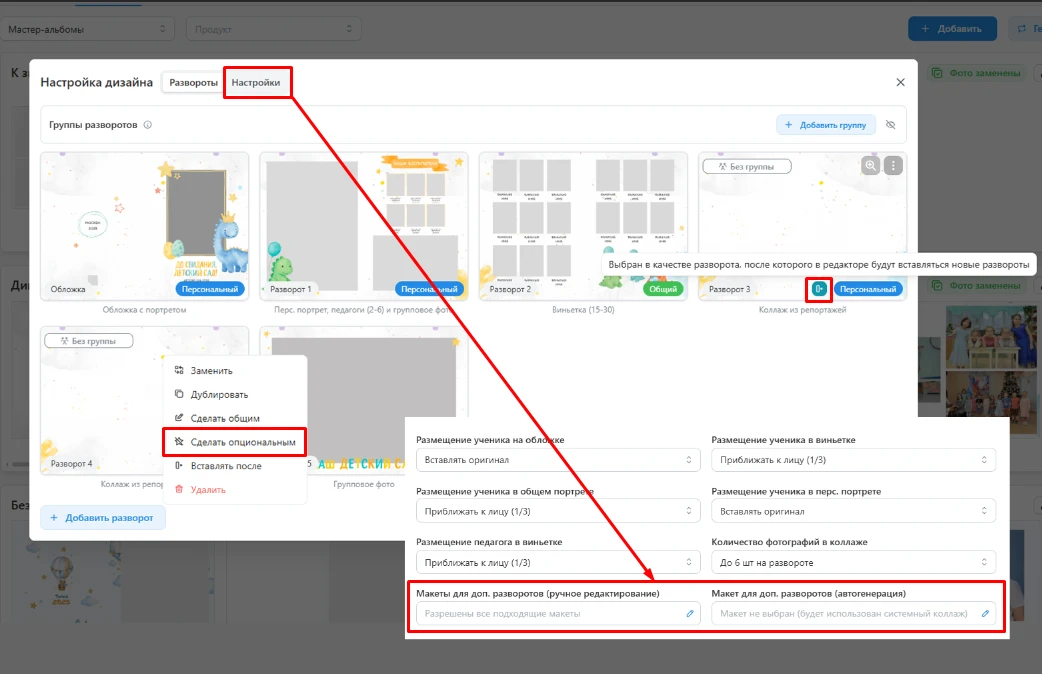This screenshot has height=674, width=1042.
Task: Choose Заменить in the context menu
Action: pyautogui.click(x=235, y=370)
